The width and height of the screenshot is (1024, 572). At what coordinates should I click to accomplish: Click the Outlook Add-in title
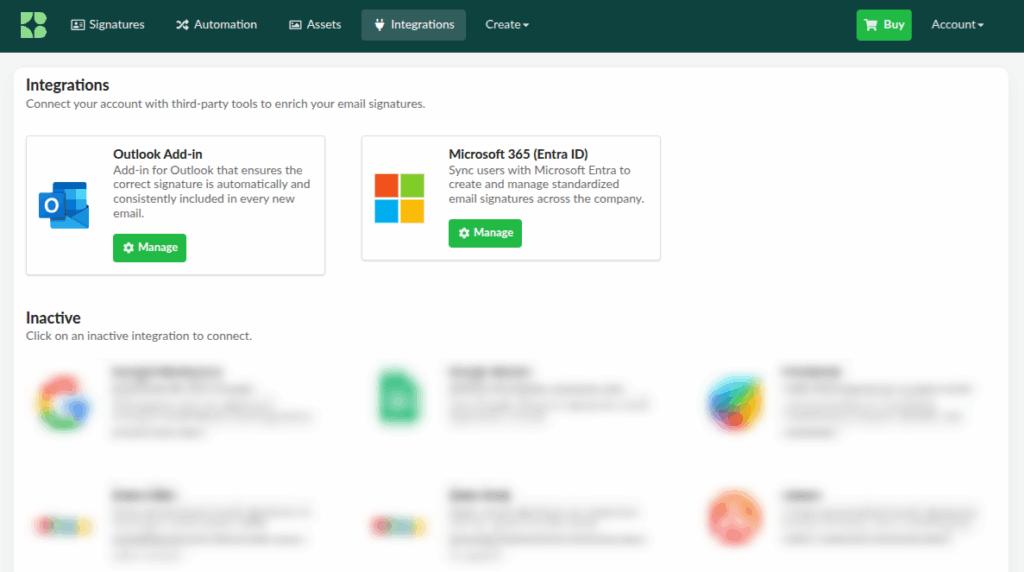157,154
